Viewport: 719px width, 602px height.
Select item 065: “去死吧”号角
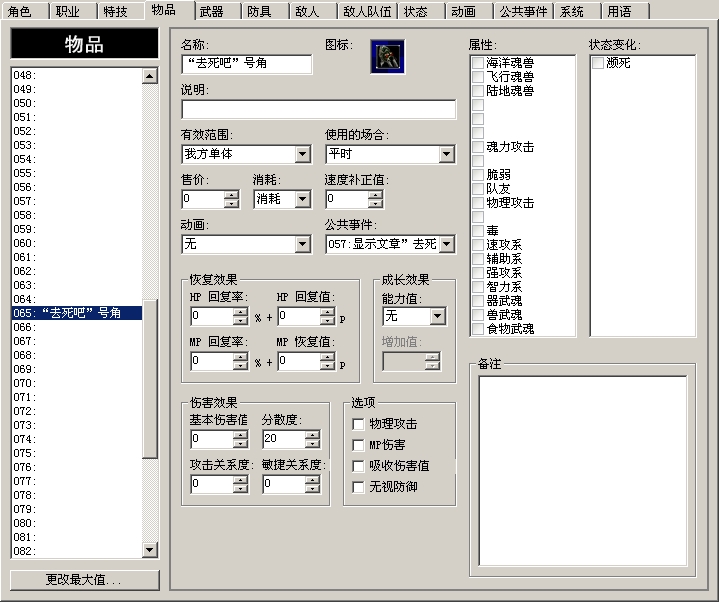pyautogui.click(x=77, y=313)
